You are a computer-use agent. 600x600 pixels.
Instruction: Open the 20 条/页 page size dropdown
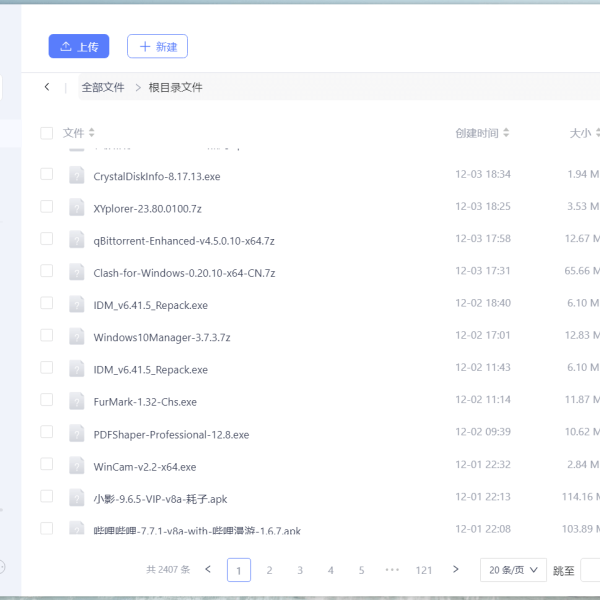(513, 570)
